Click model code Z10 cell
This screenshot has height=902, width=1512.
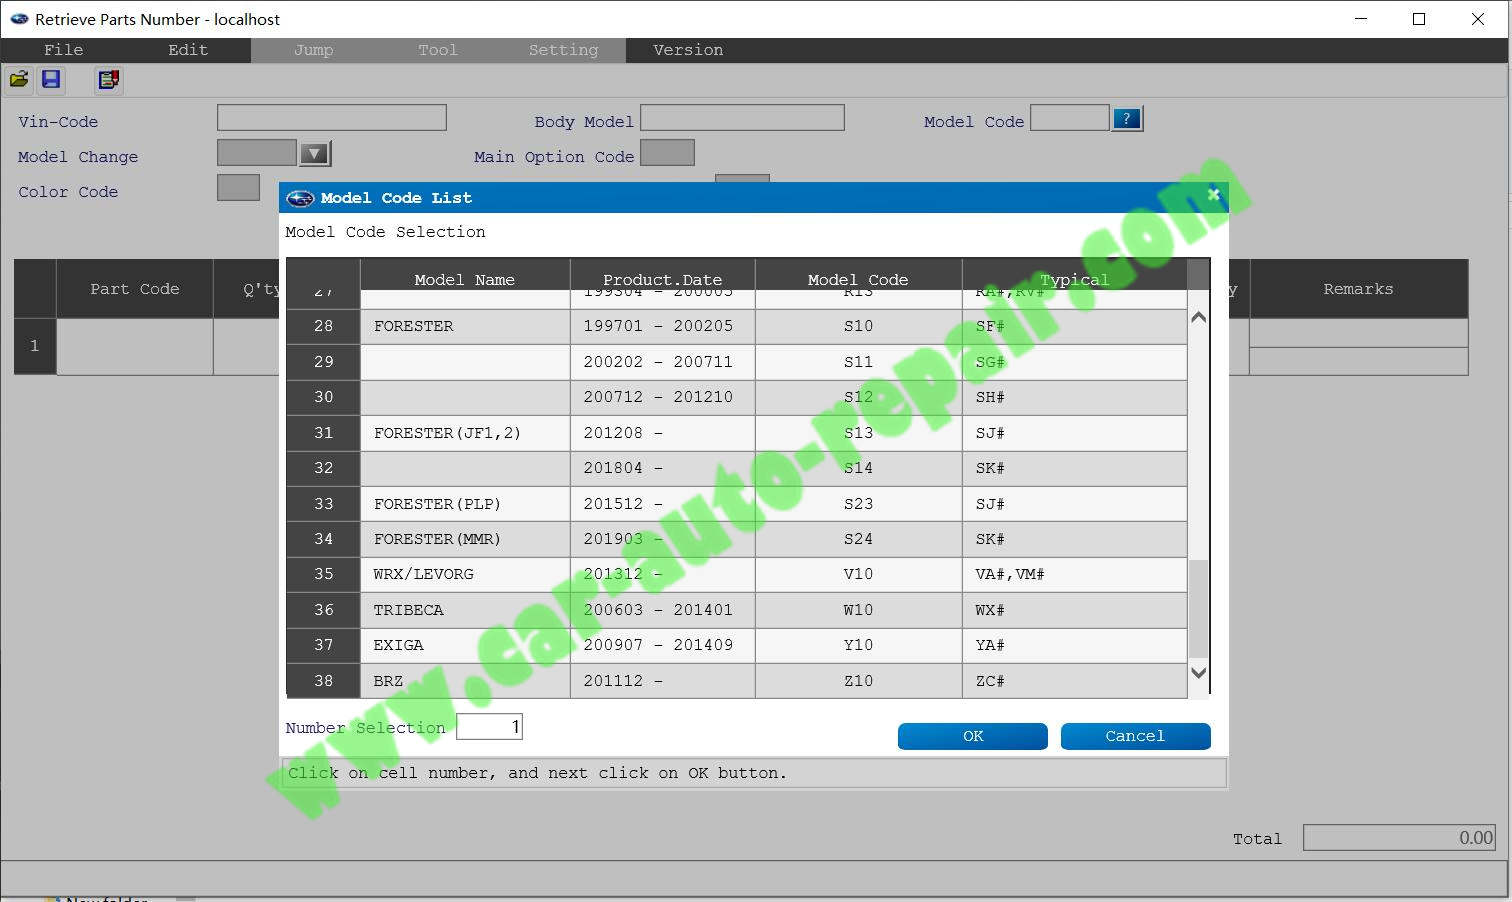pos(858,681)
